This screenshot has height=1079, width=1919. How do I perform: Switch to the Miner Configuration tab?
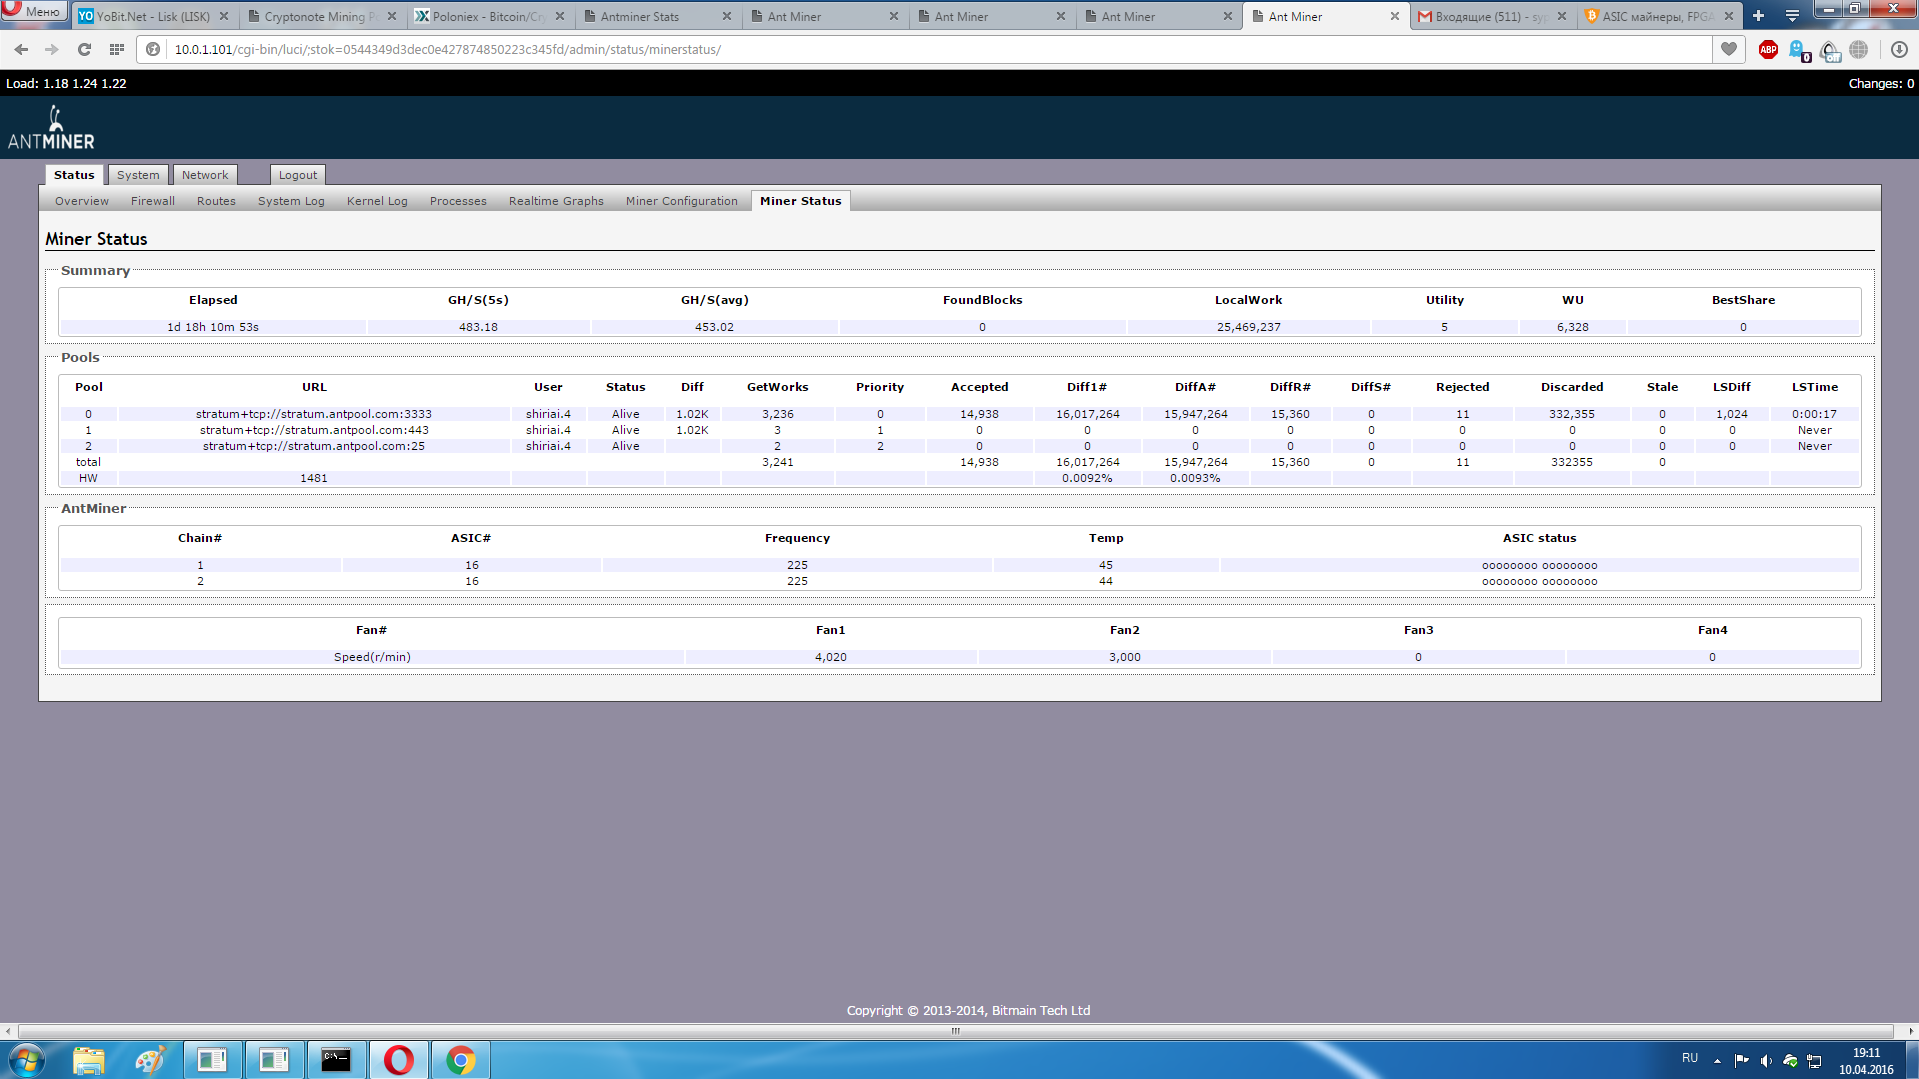coord(681,201)
